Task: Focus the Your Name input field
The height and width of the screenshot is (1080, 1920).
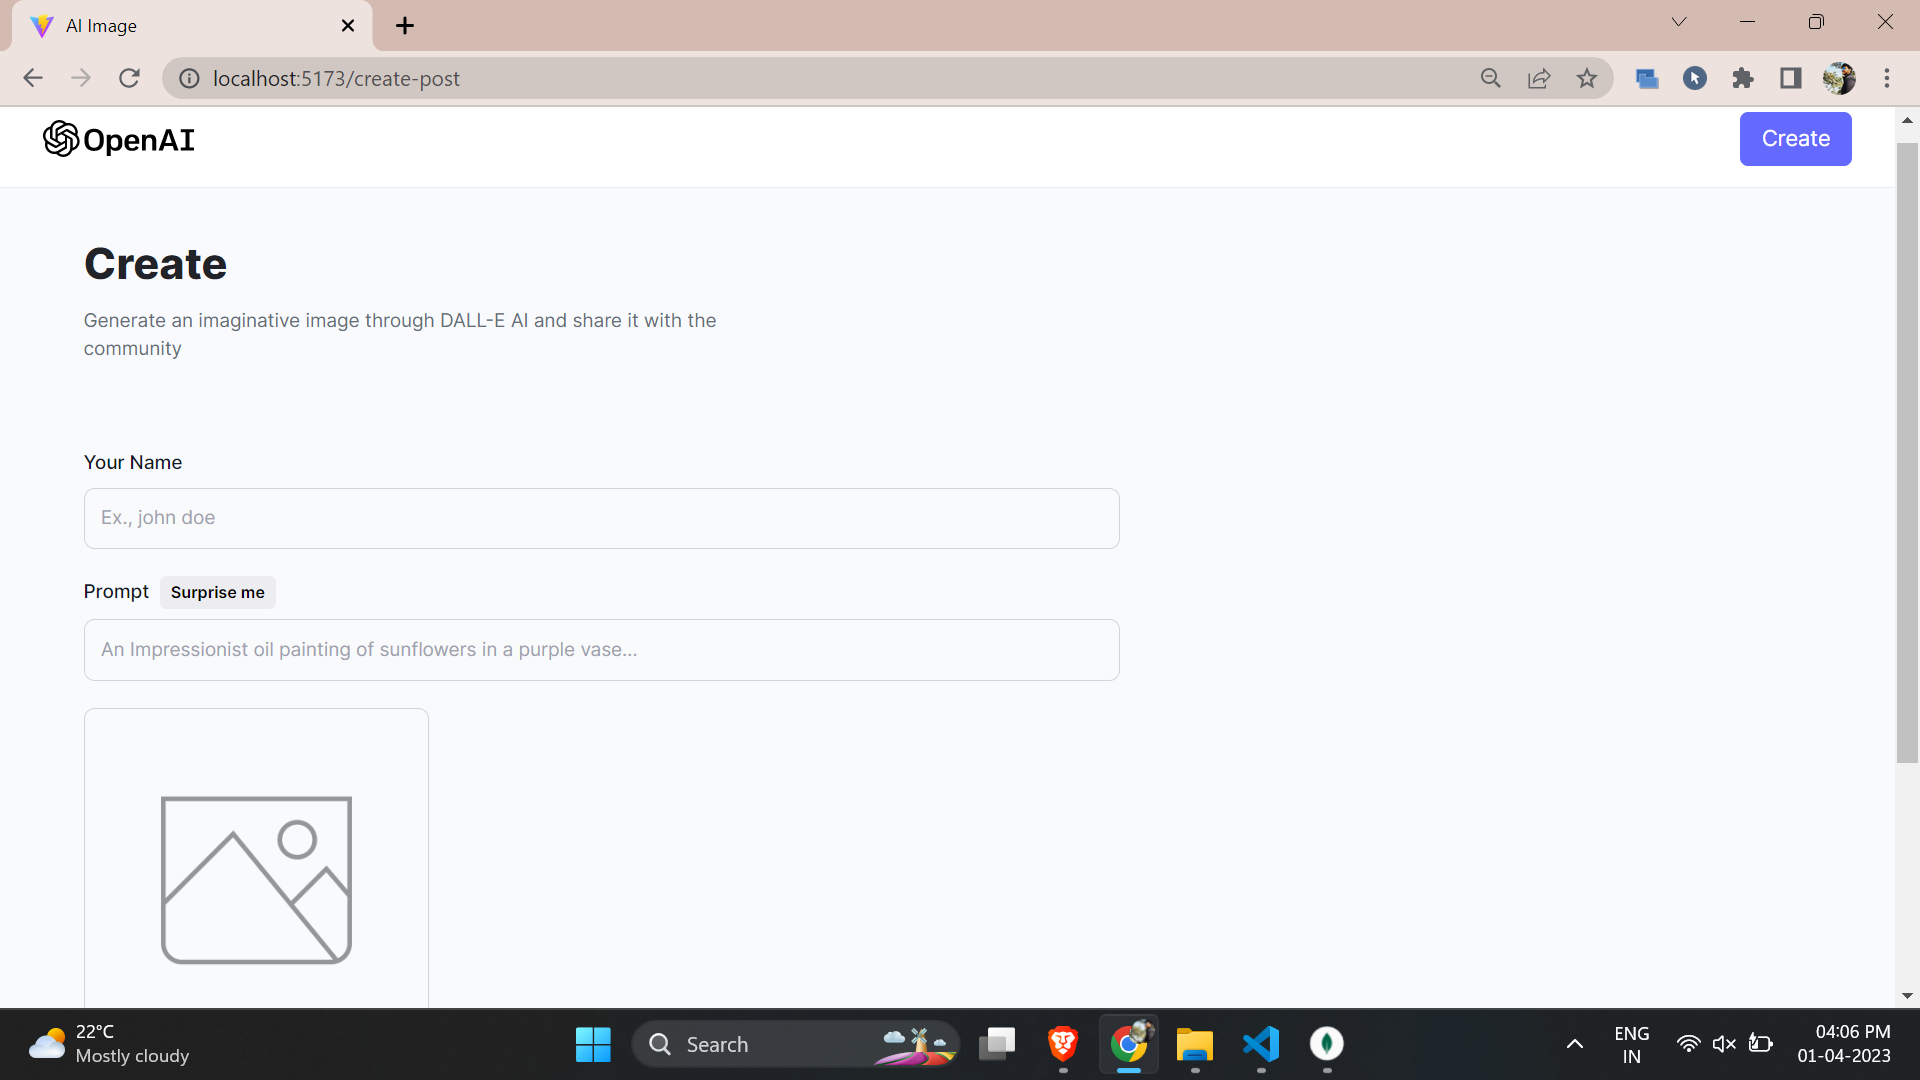Action: pos(601,518)
